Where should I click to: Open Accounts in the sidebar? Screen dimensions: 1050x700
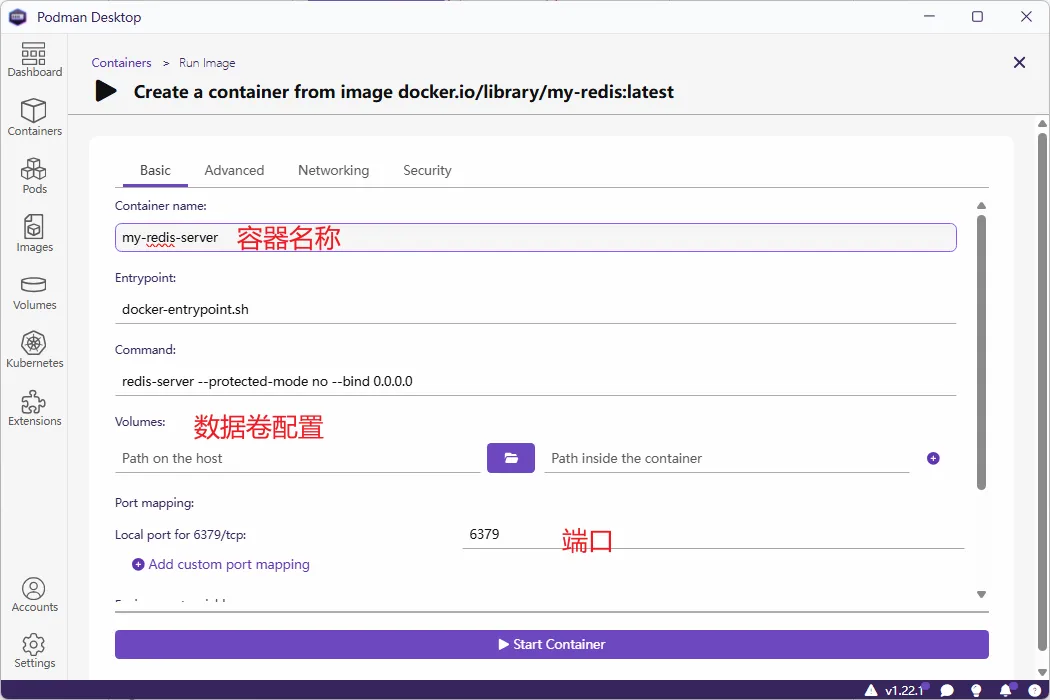tap(34, 594)
